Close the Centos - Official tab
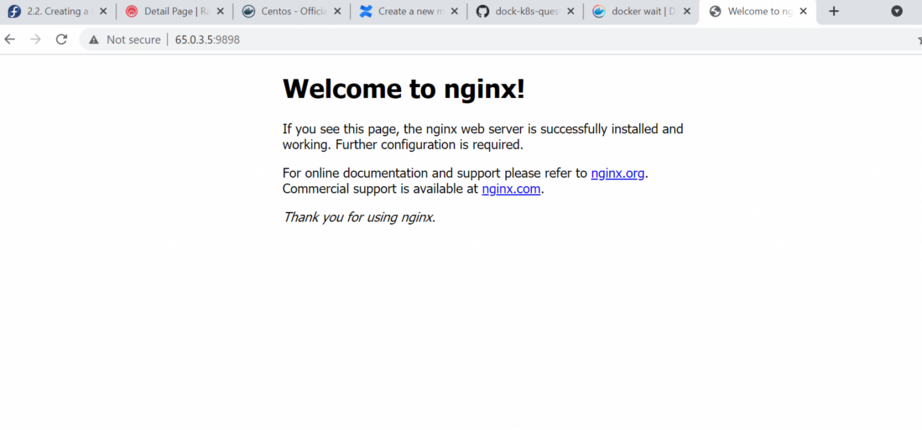The image size is (922, 430). pos(337,12)
